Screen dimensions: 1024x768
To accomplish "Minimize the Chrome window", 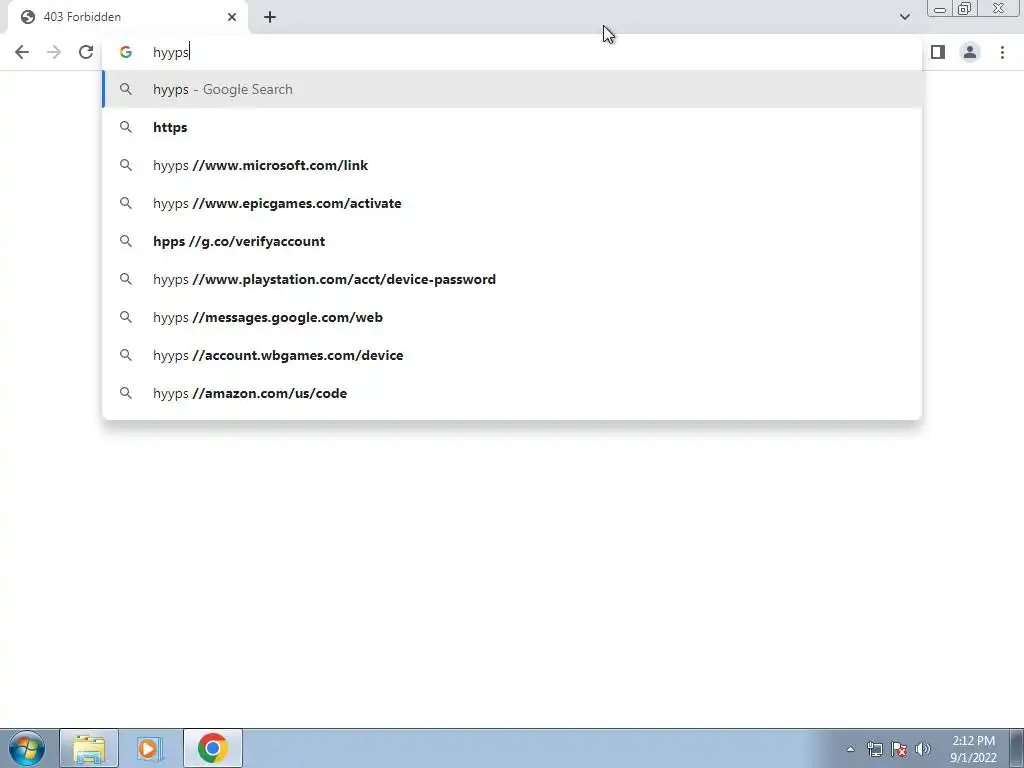I will tap(940, 9).
